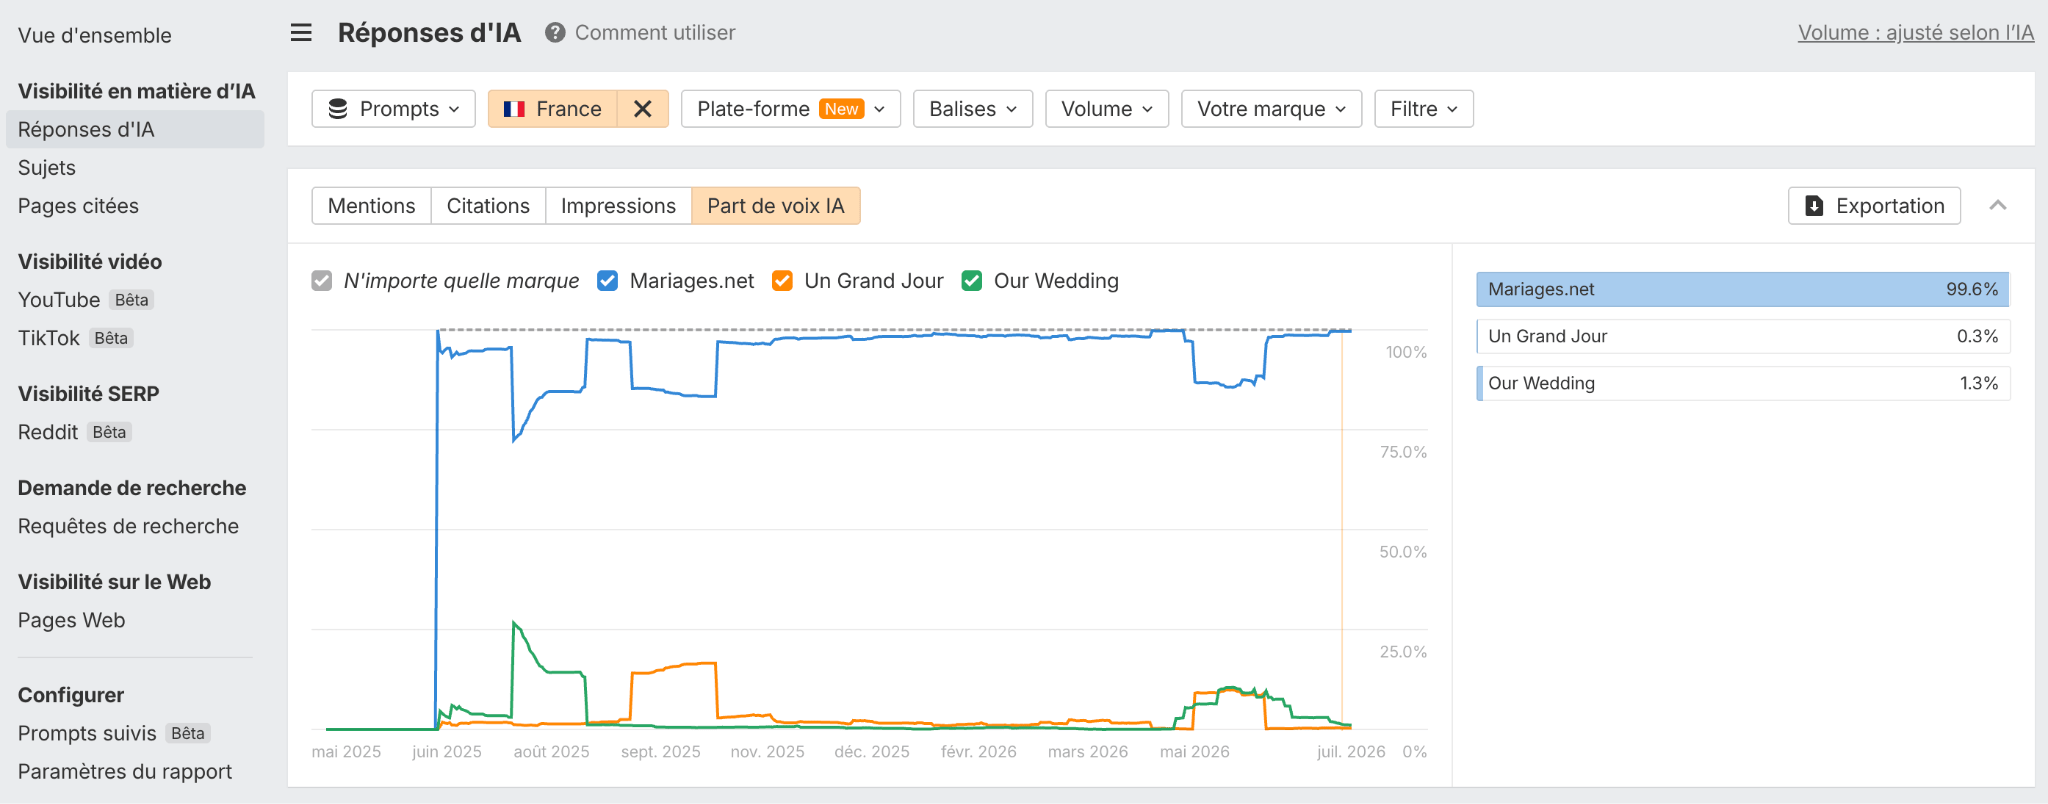Open the Votre marque dropdown
Screen dimensions: 2048x804
click(1272, 109)
